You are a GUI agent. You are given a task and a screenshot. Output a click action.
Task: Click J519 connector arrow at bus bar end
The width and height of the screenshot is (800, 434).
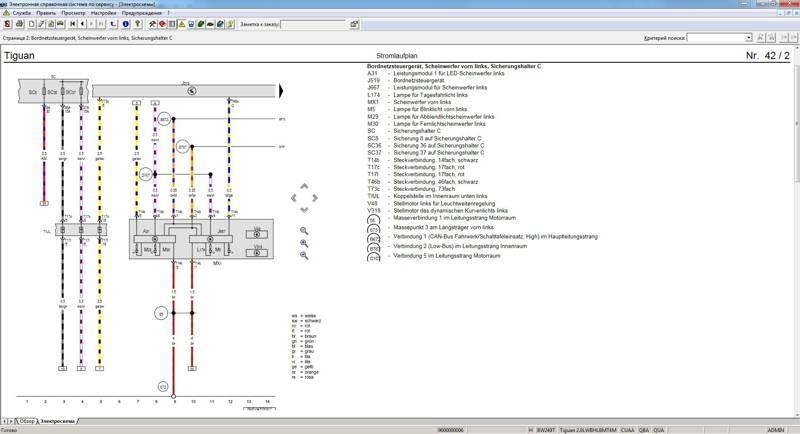[283, 91]
